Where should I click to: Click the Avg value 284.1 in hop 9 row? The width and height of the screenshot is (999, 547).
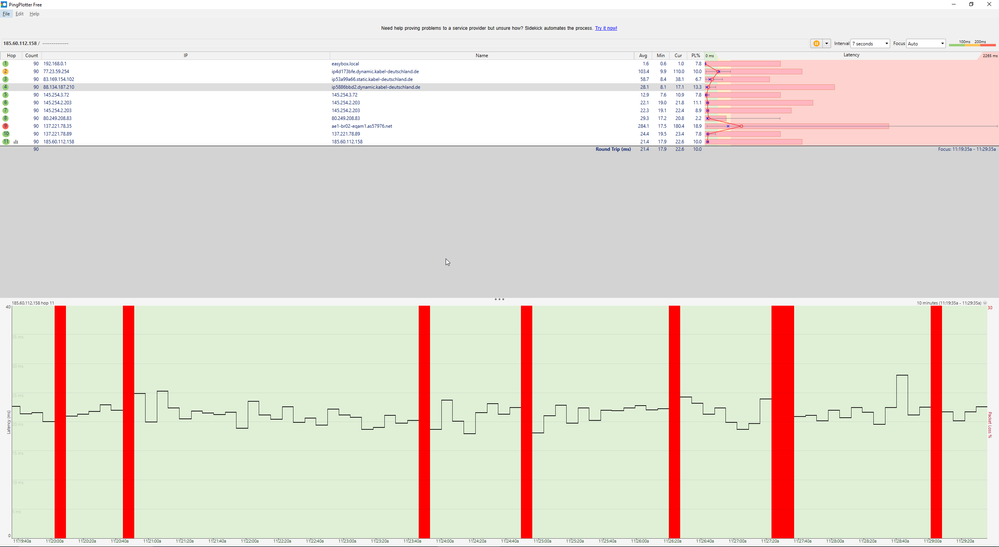point(643,126)
